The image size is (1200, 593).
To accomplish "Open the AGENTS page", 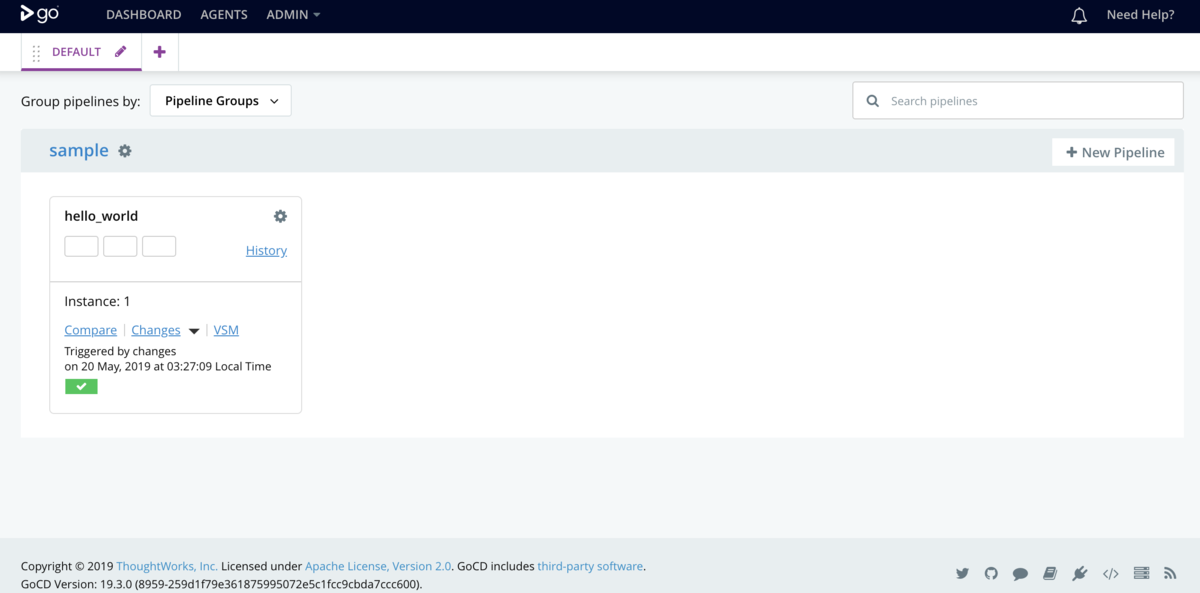I will coord(224,15).
